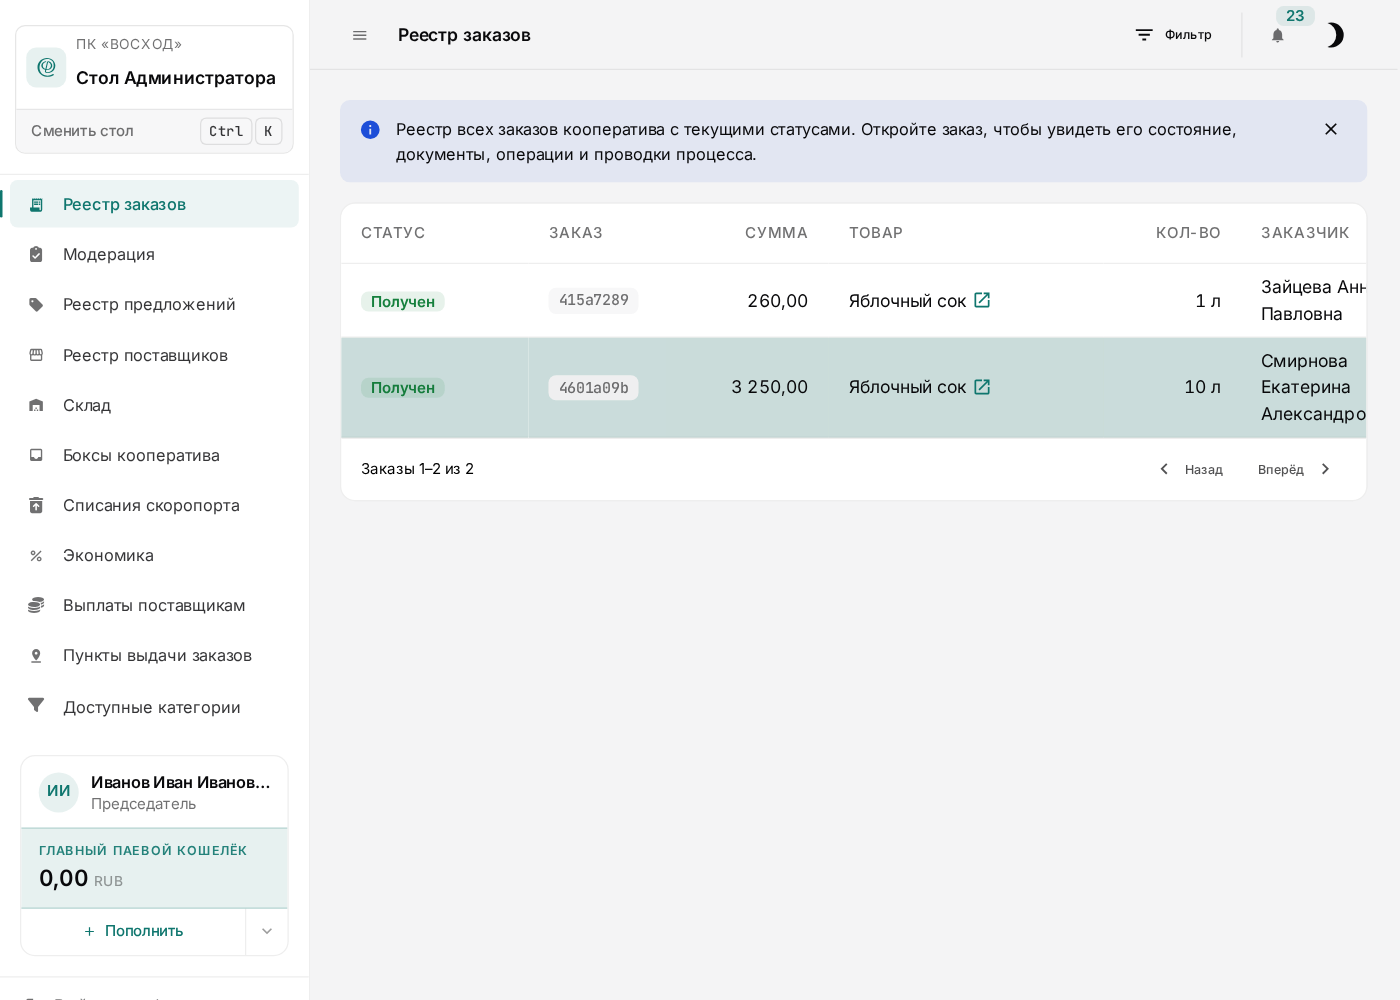Open Фильтр filter options
This screenshot has width=1400, height=1000.
[x=1173, y=35]
